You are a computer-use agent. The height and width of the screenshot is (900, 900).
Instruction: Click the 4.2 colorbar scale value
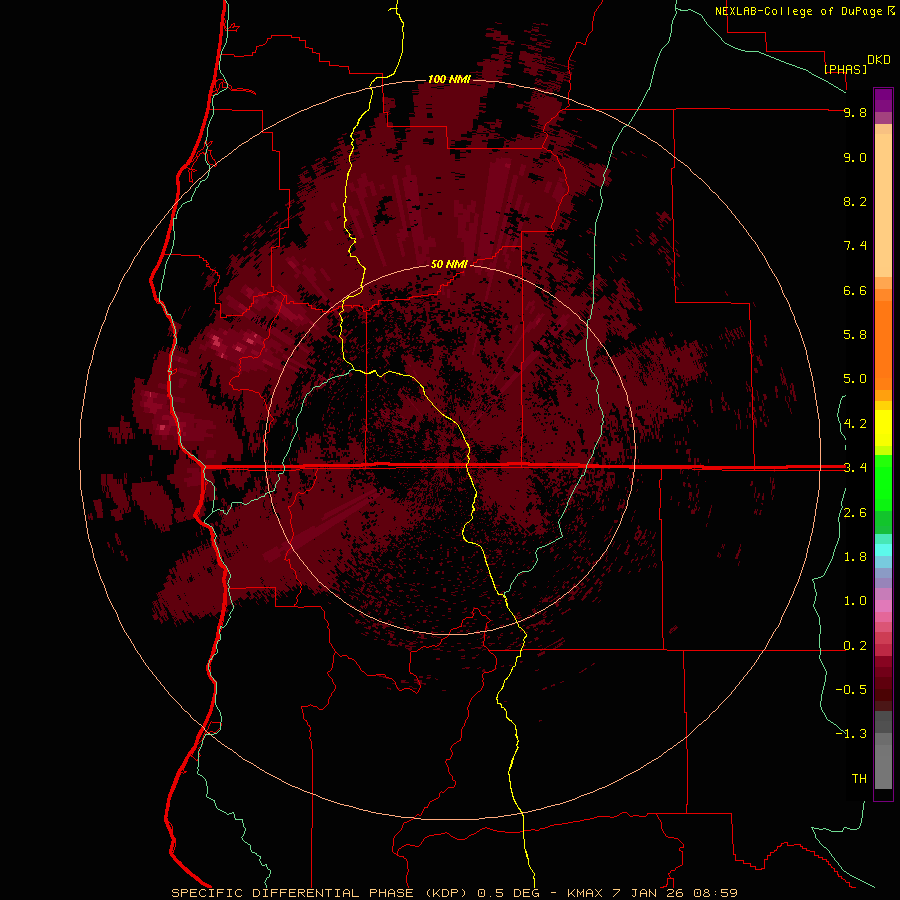tap(855, 424)
